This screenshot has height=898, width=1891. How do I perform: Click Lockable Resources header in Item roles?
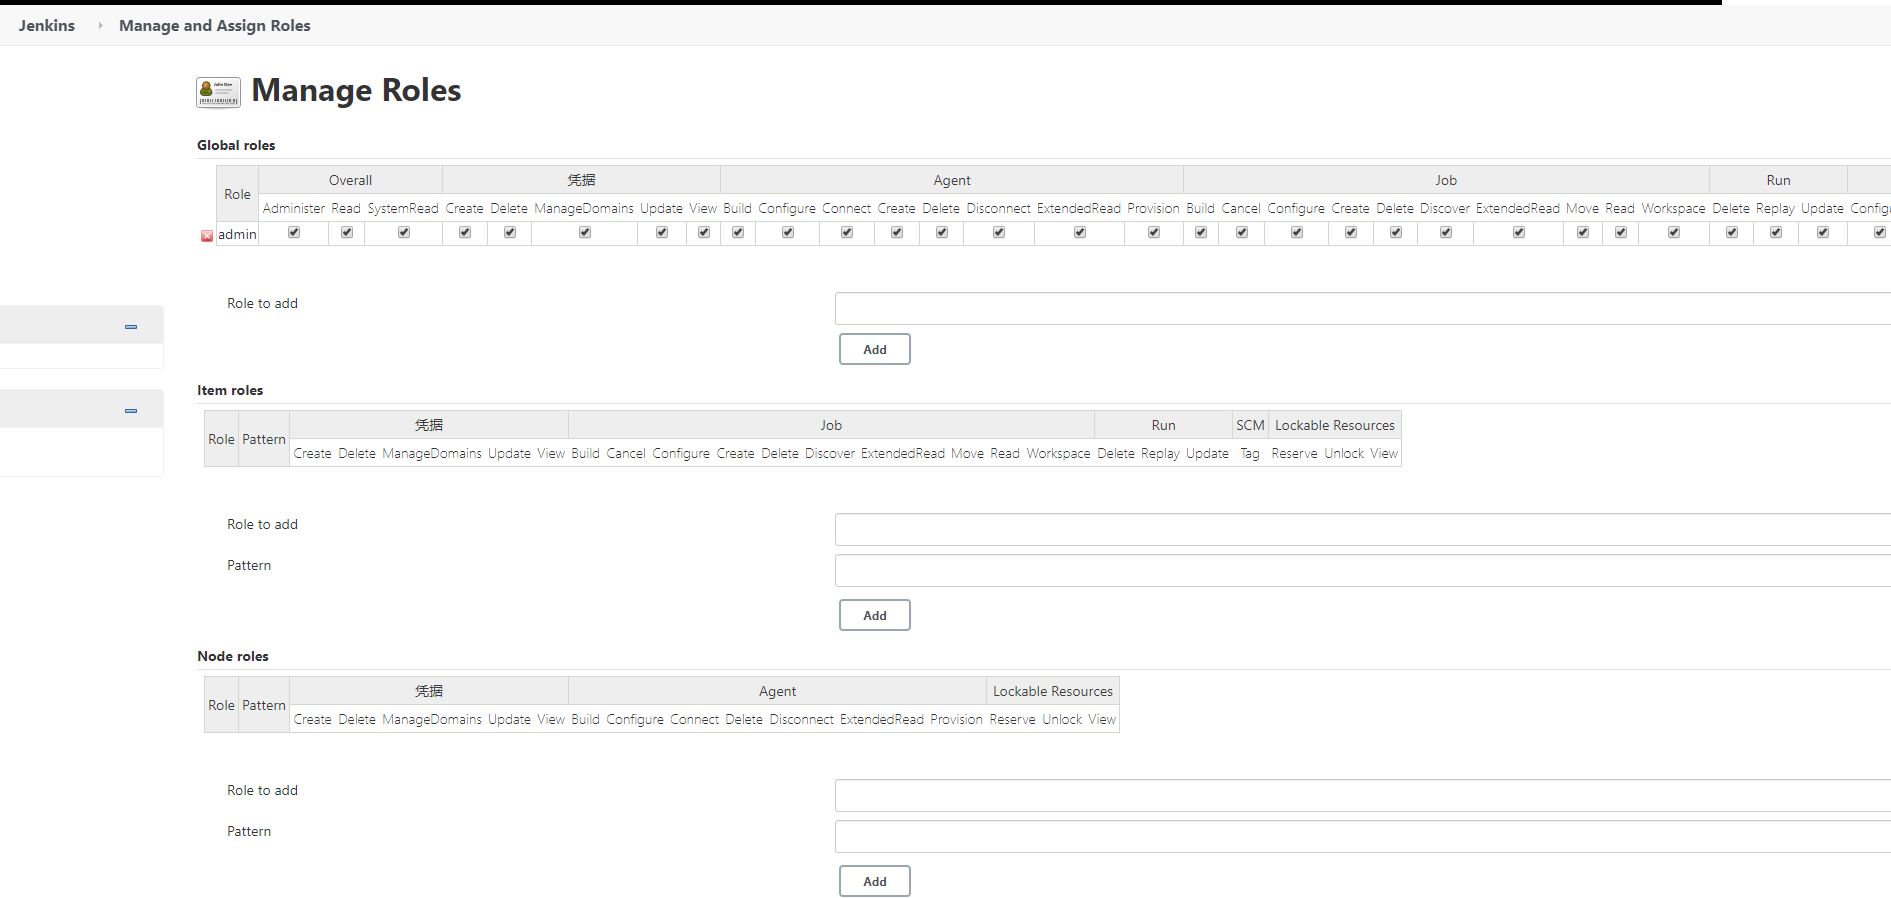point(1335,425)
